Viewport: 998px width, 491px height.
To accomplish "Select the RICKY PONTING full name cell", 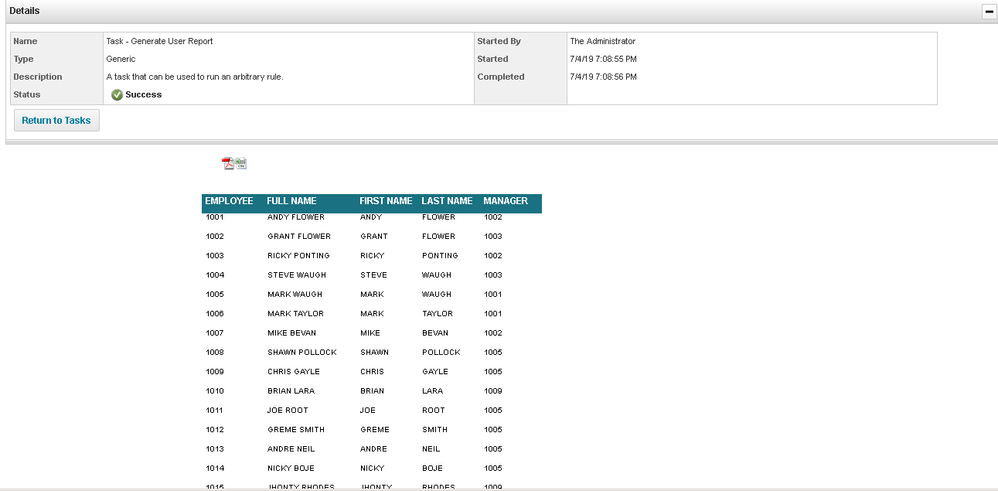I will click(x=298, y=256).
